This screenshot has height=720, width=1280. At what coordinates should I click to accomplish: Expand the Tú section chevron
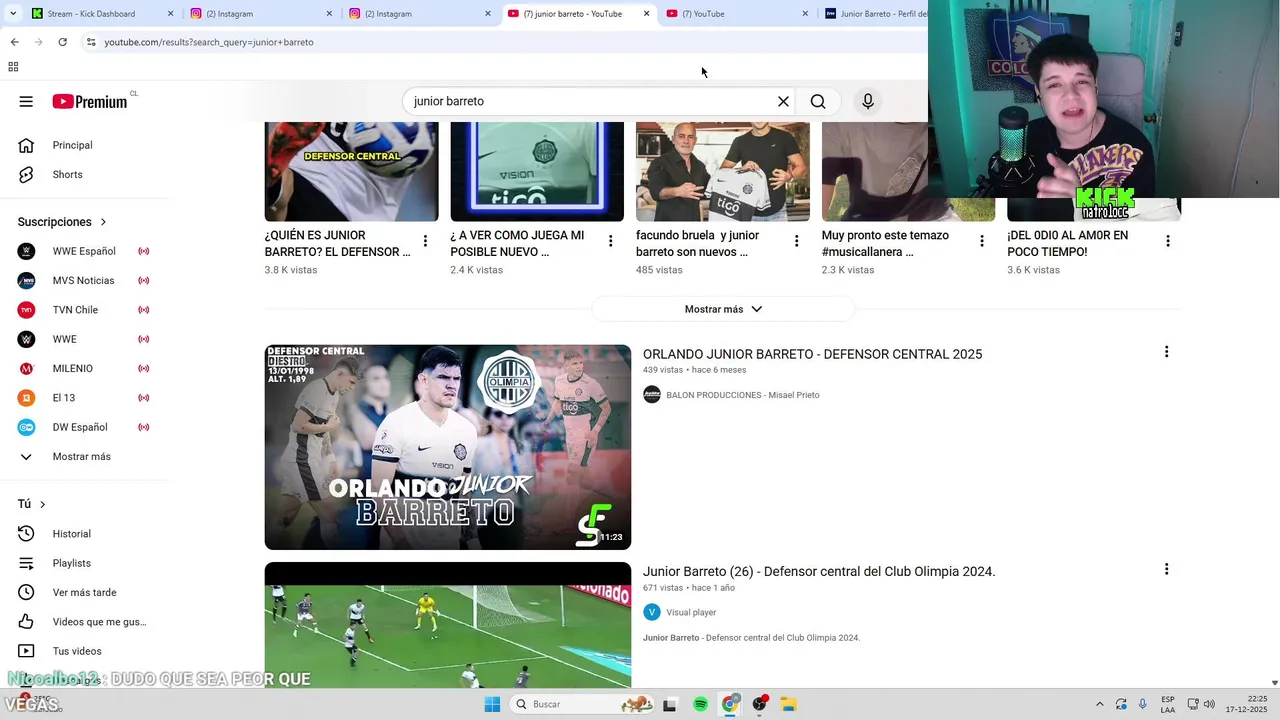coord(42,504)
